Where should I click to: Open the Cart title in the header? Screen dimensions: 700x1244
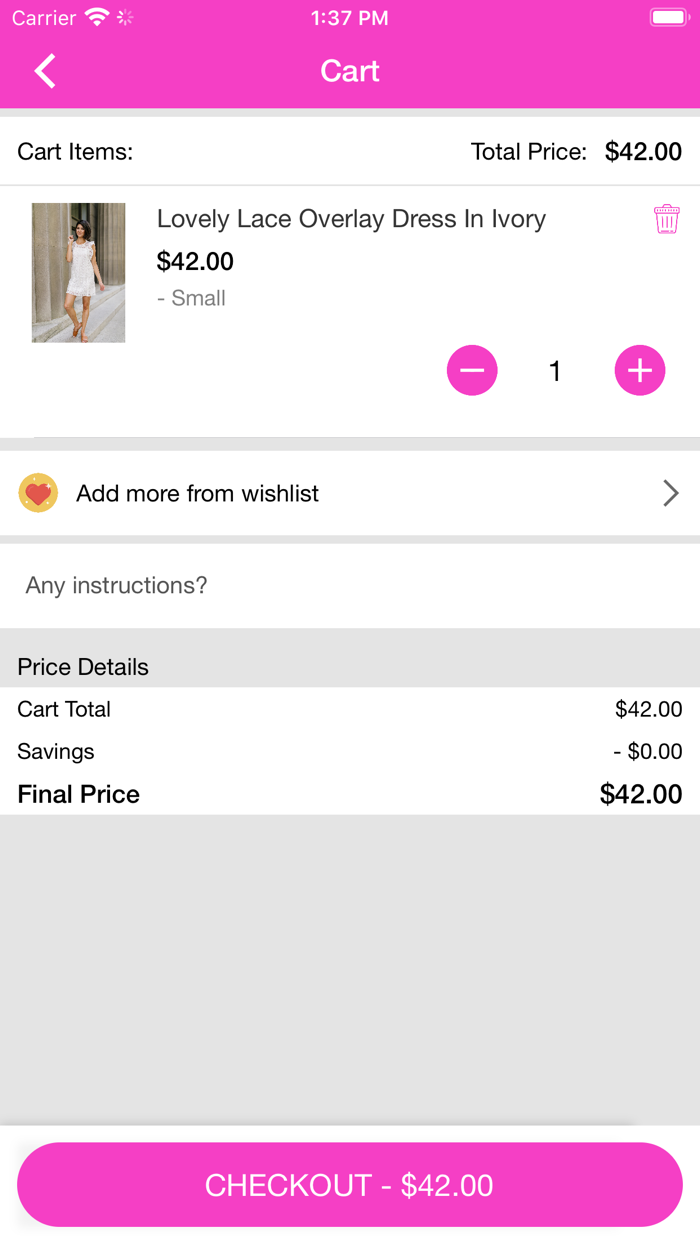(349, 71)
